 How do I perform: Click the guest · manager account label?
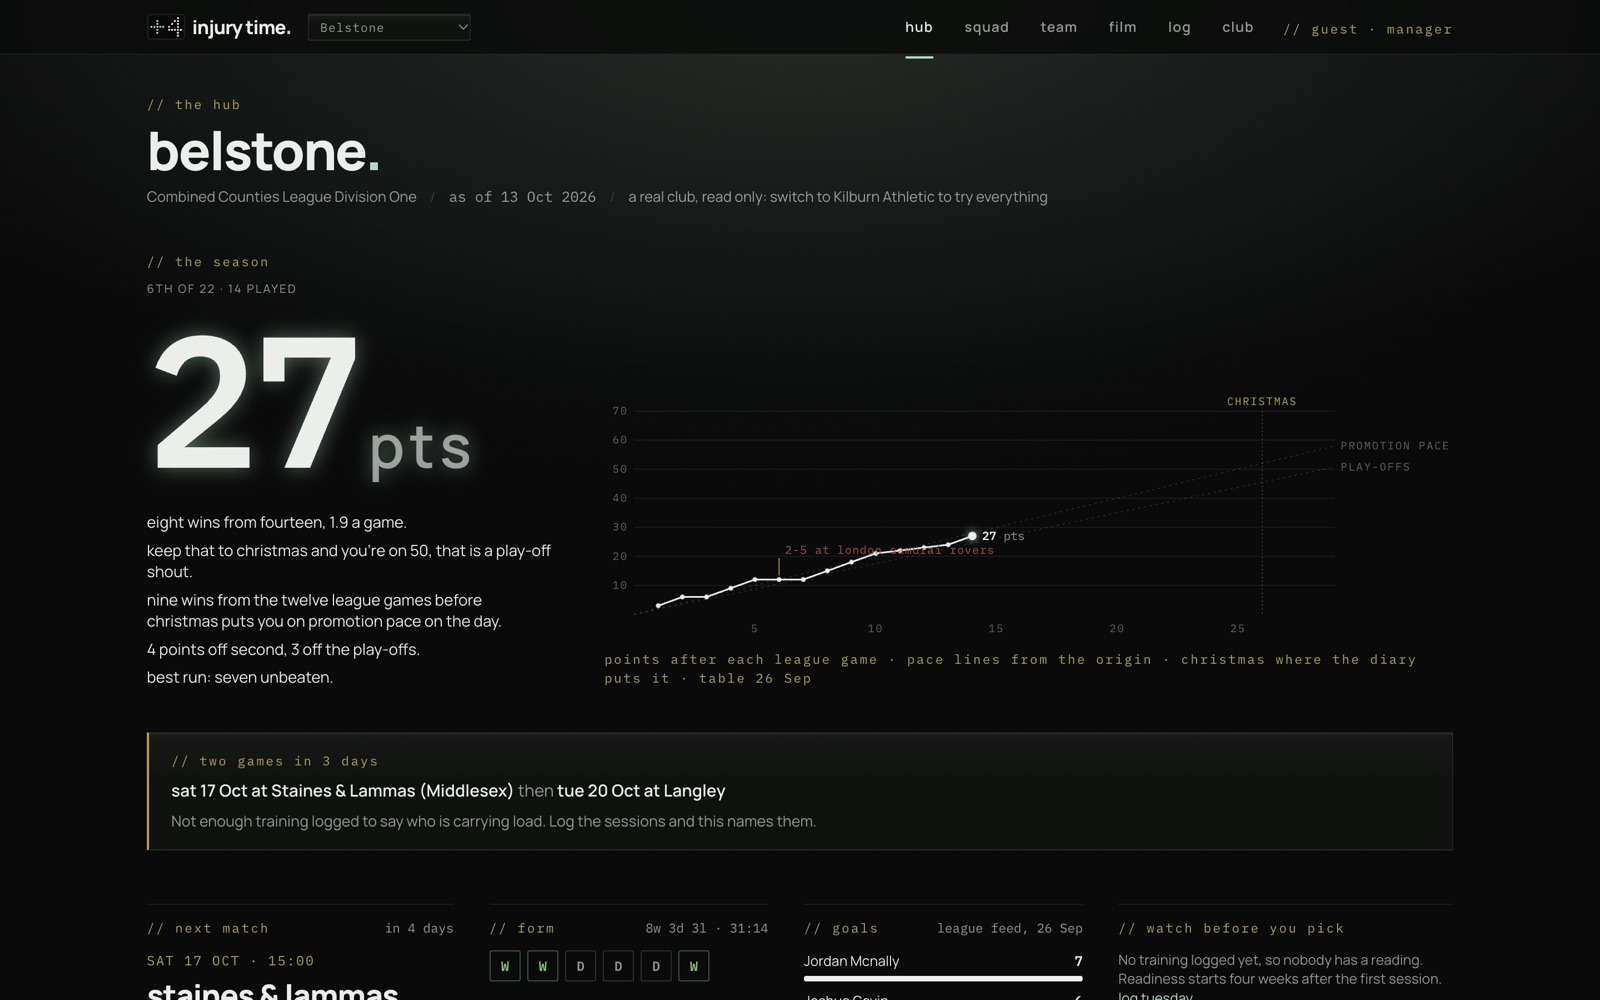1367,29
